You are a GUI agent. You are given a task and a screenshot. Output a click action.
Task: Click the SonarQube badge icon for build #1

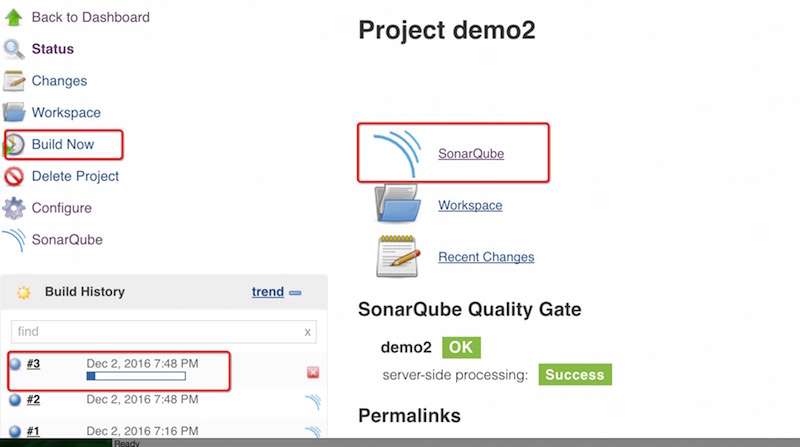point(313,432)
